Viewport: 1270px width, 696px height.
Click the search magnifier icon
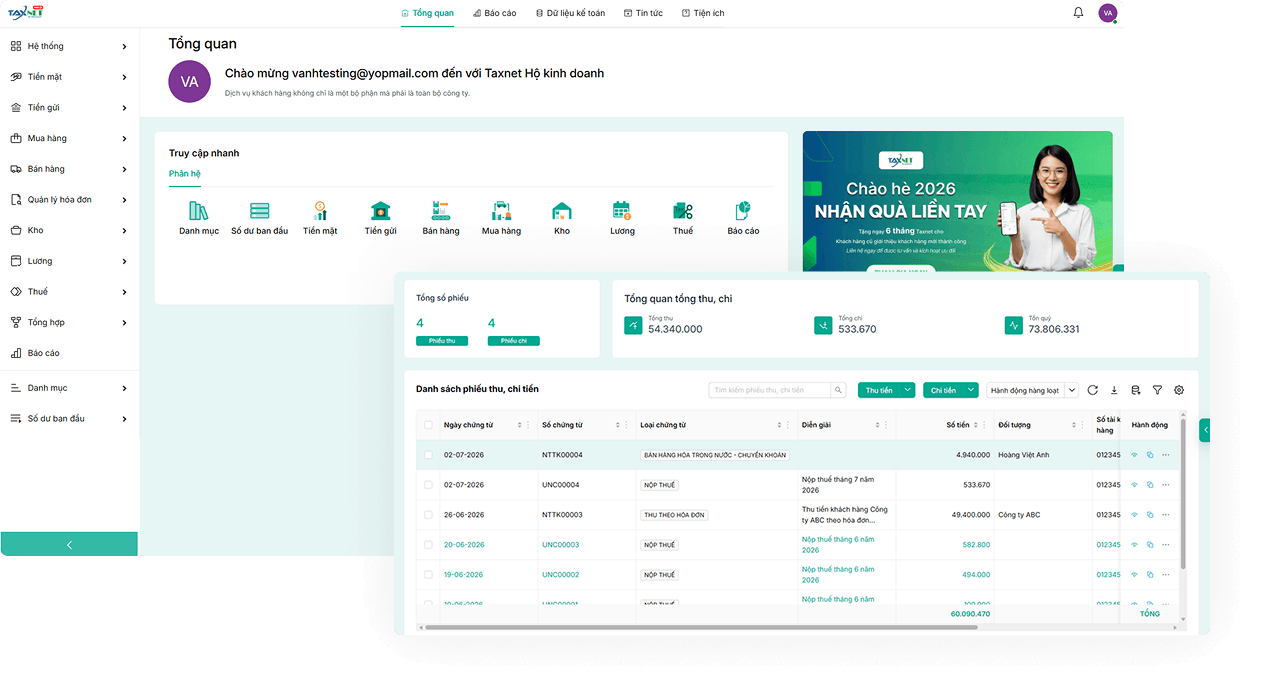click(838, 390)
